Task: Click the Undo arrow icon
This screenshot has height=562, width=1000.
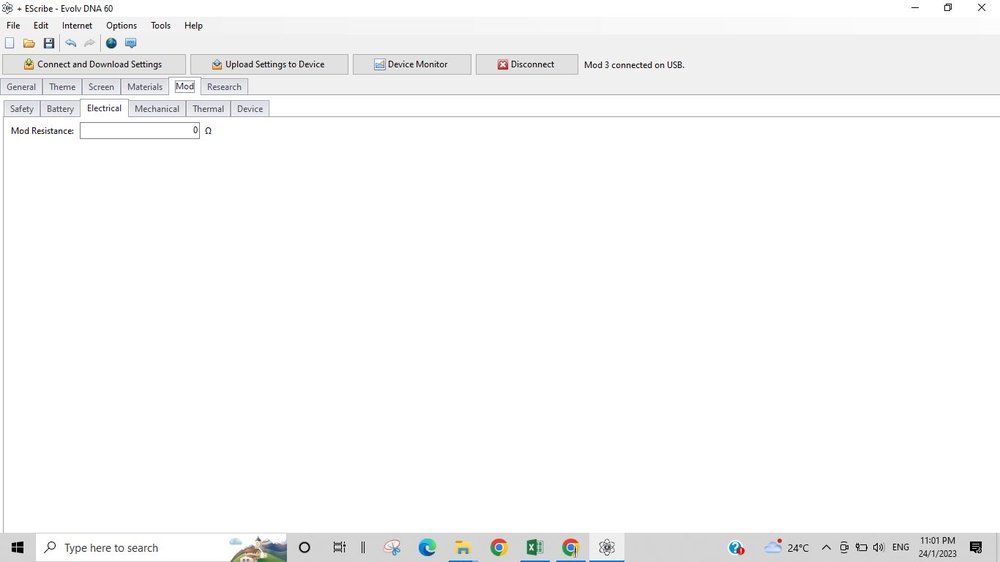Action: pyautogui.click(x=70, y=43)
